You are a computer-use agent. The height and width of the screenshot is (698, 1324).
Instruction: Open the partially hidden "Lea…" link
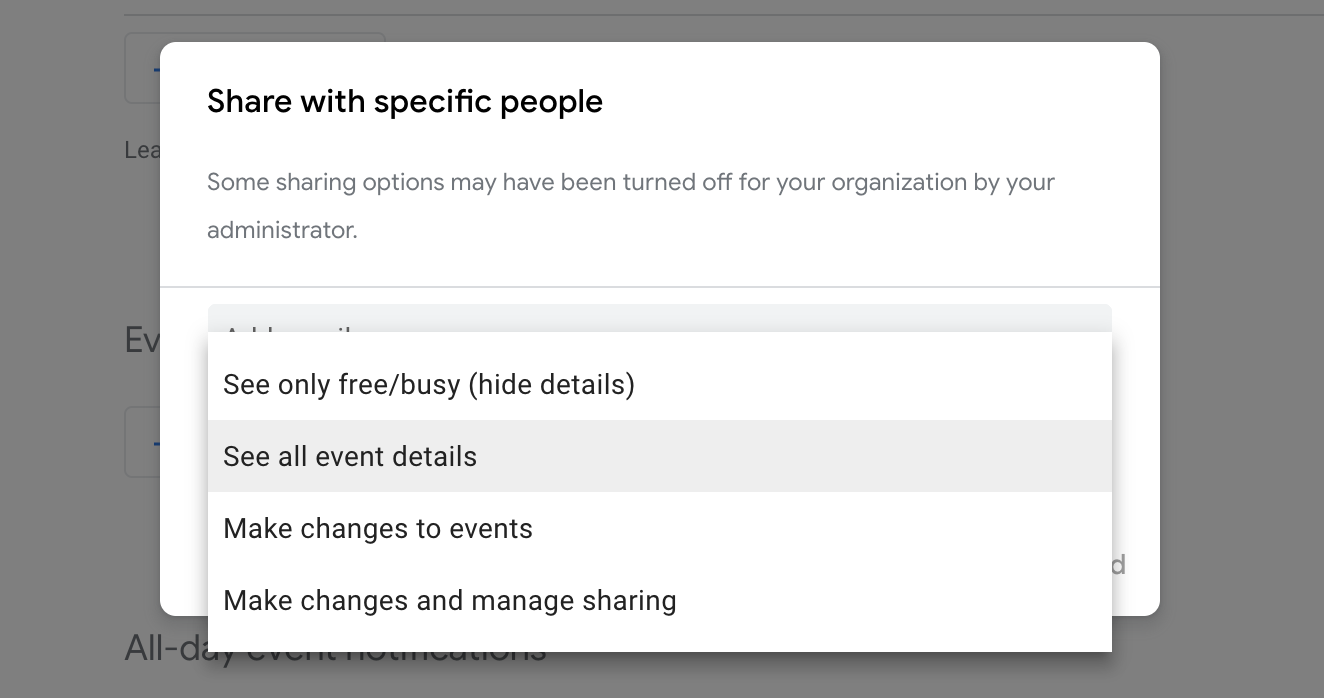pyautogui.click(x=141, y=150)
